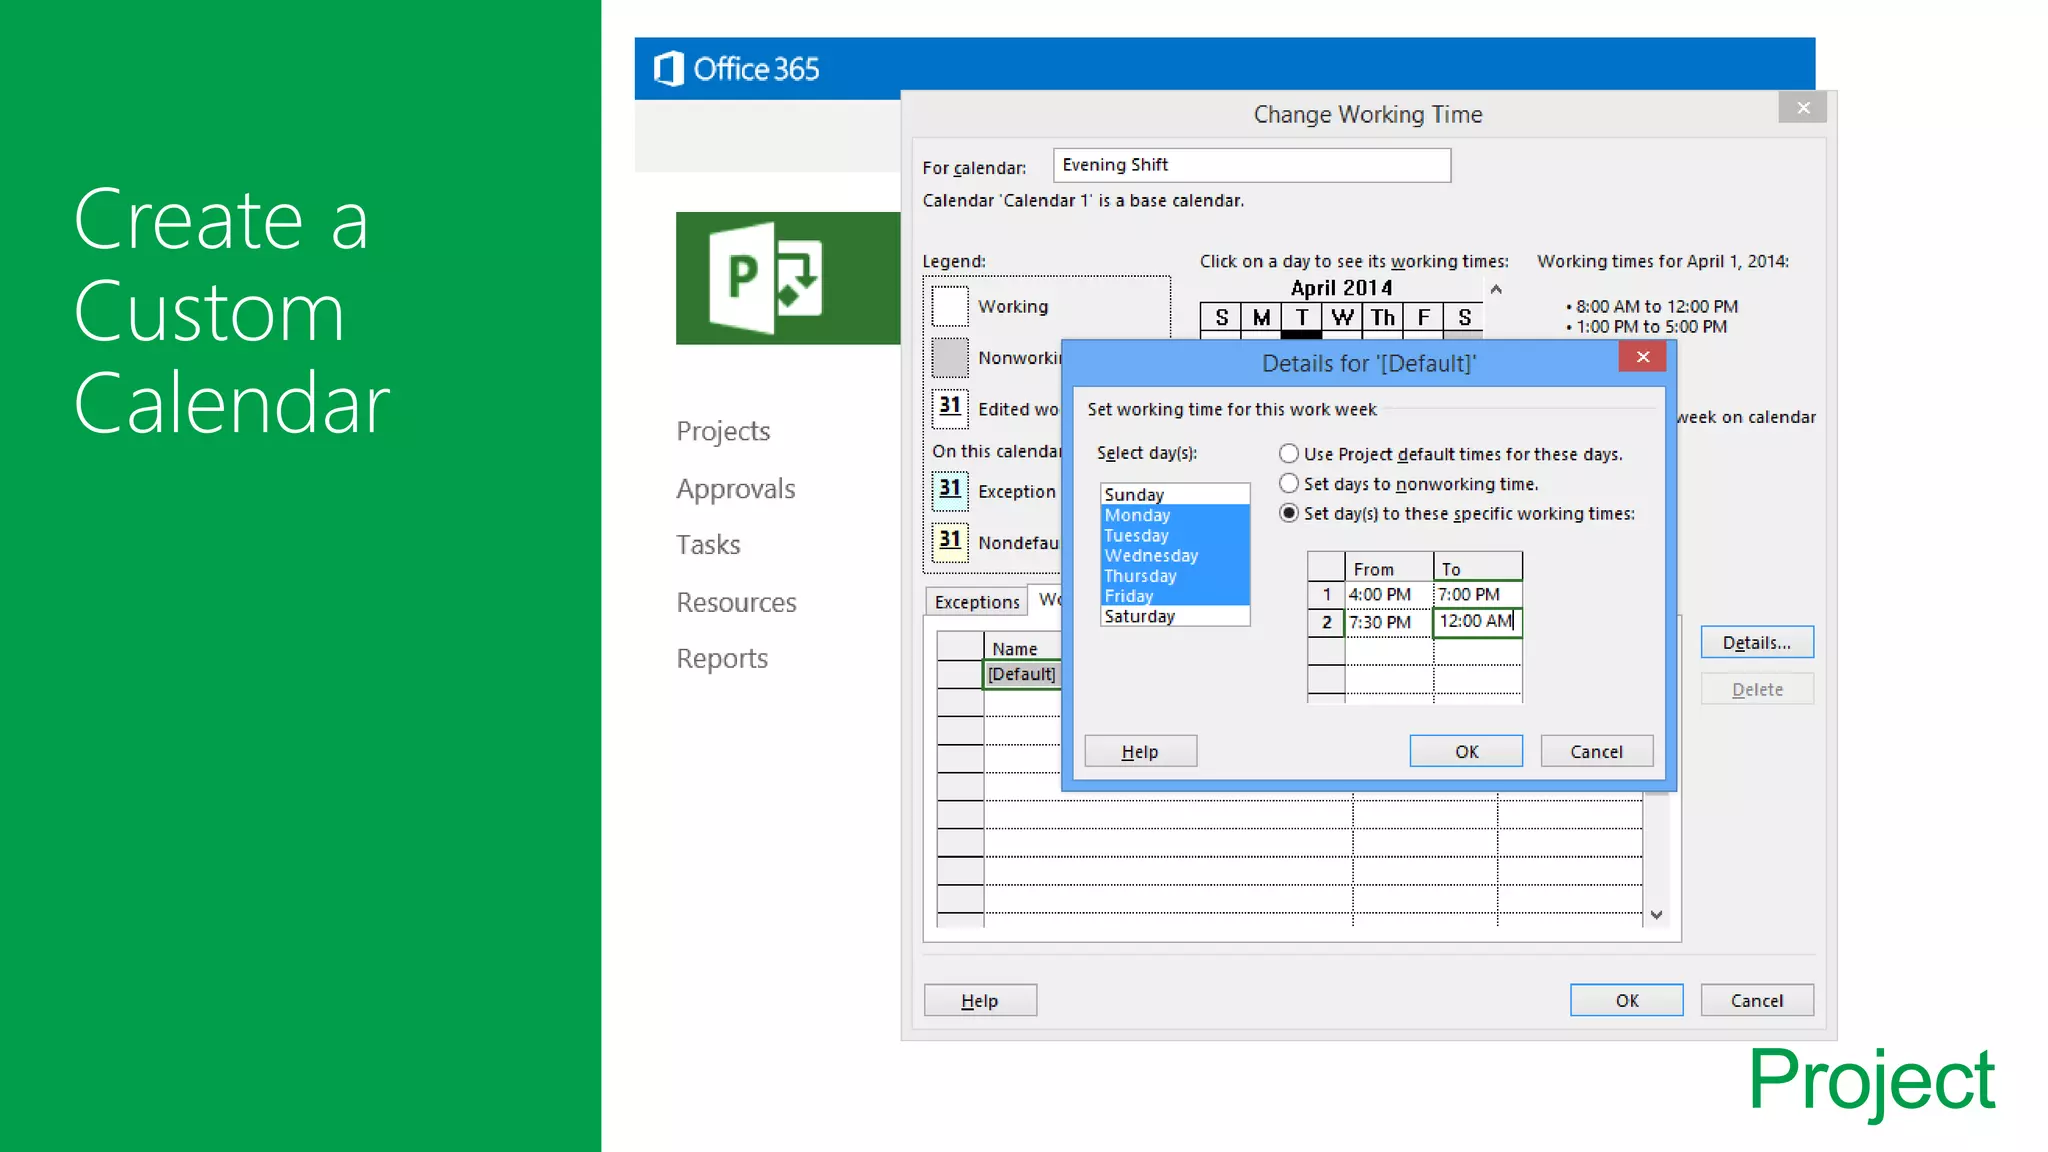Choose Set days to specific working times

tap(1289, 513)
